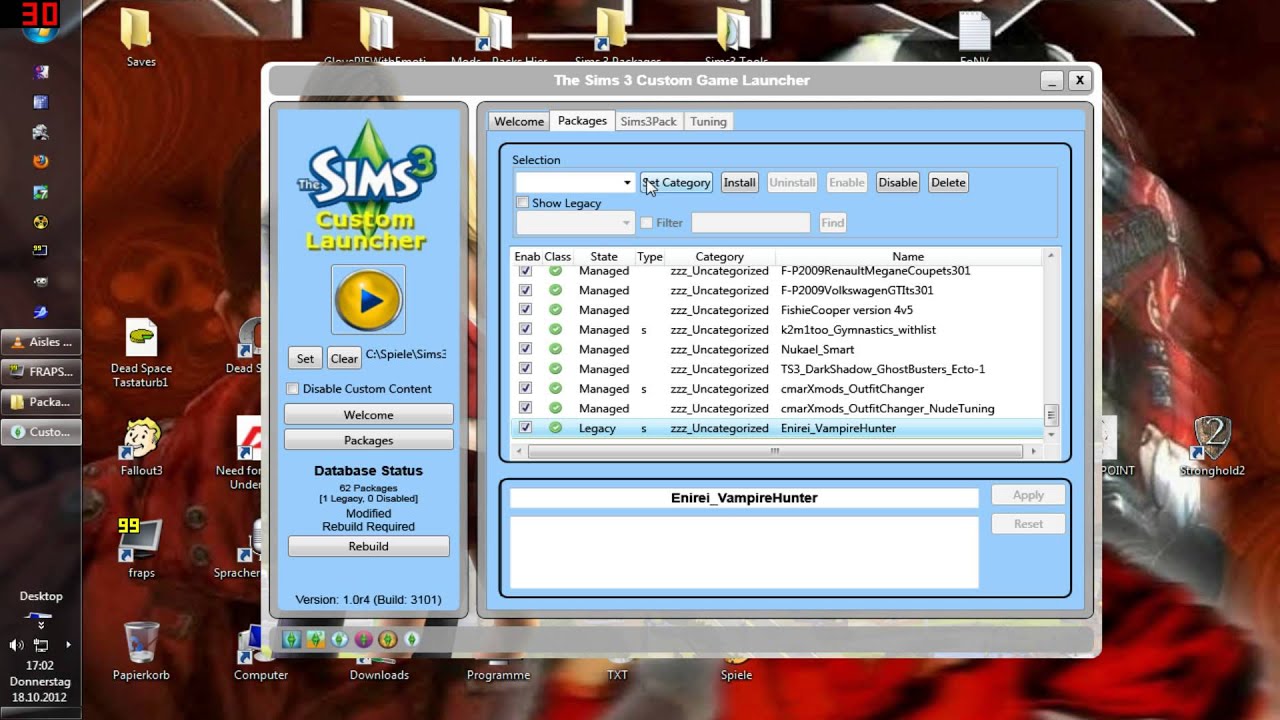The width and height of the screenshot is (1280, 720).
Task: Click the package list scroll-up arrow
Action: 1050,257
